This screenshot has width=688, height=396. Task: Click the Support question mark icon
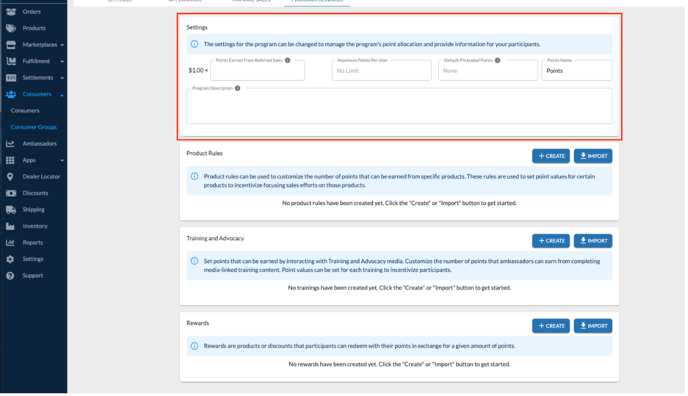coord(10,276)
